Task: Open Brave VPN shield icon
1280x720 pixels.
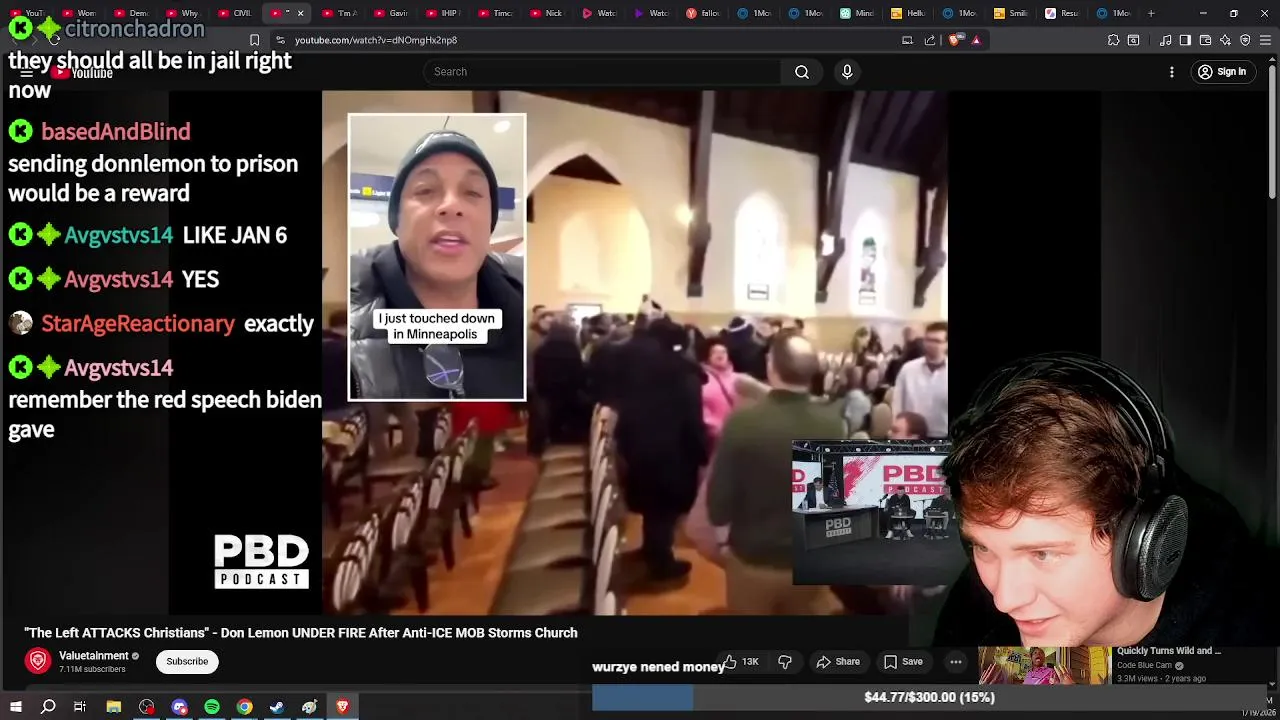Action: pos(1245,40)
